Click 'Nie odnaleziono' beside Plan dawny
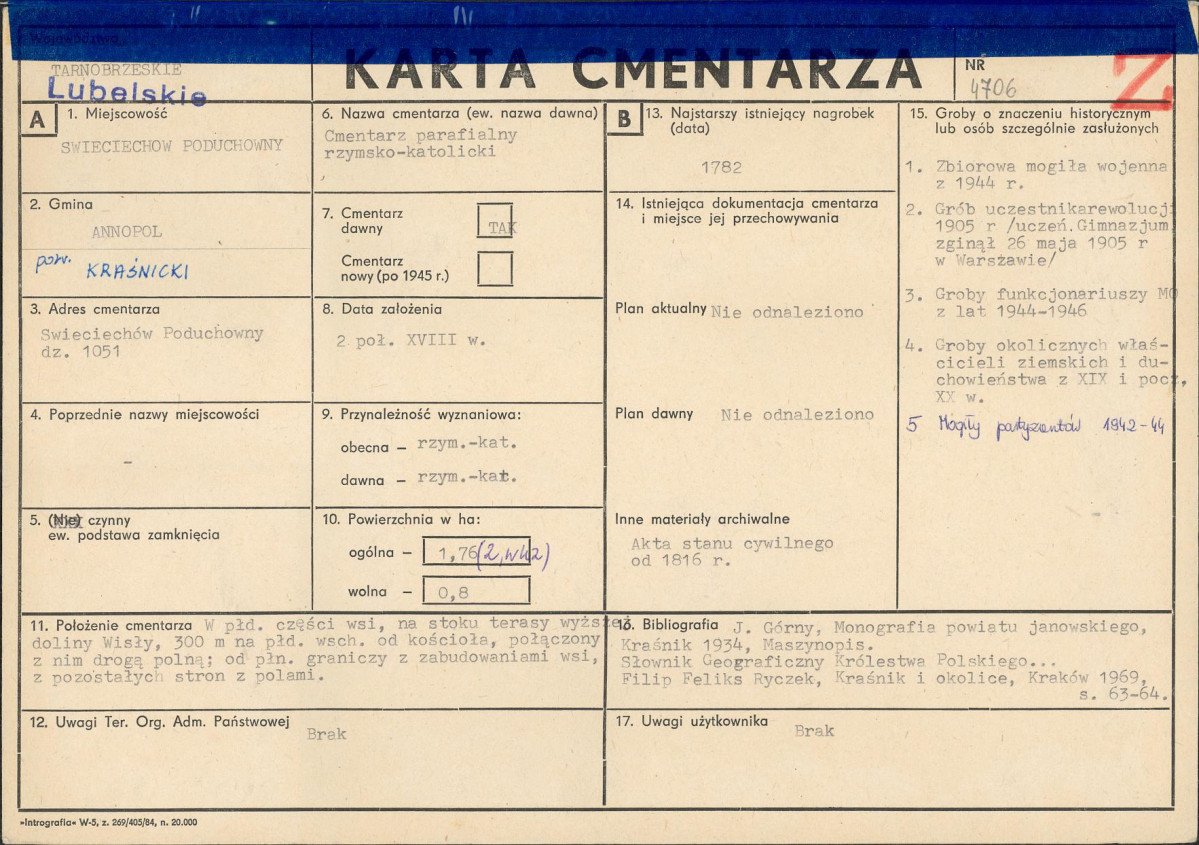 point(797,414)
